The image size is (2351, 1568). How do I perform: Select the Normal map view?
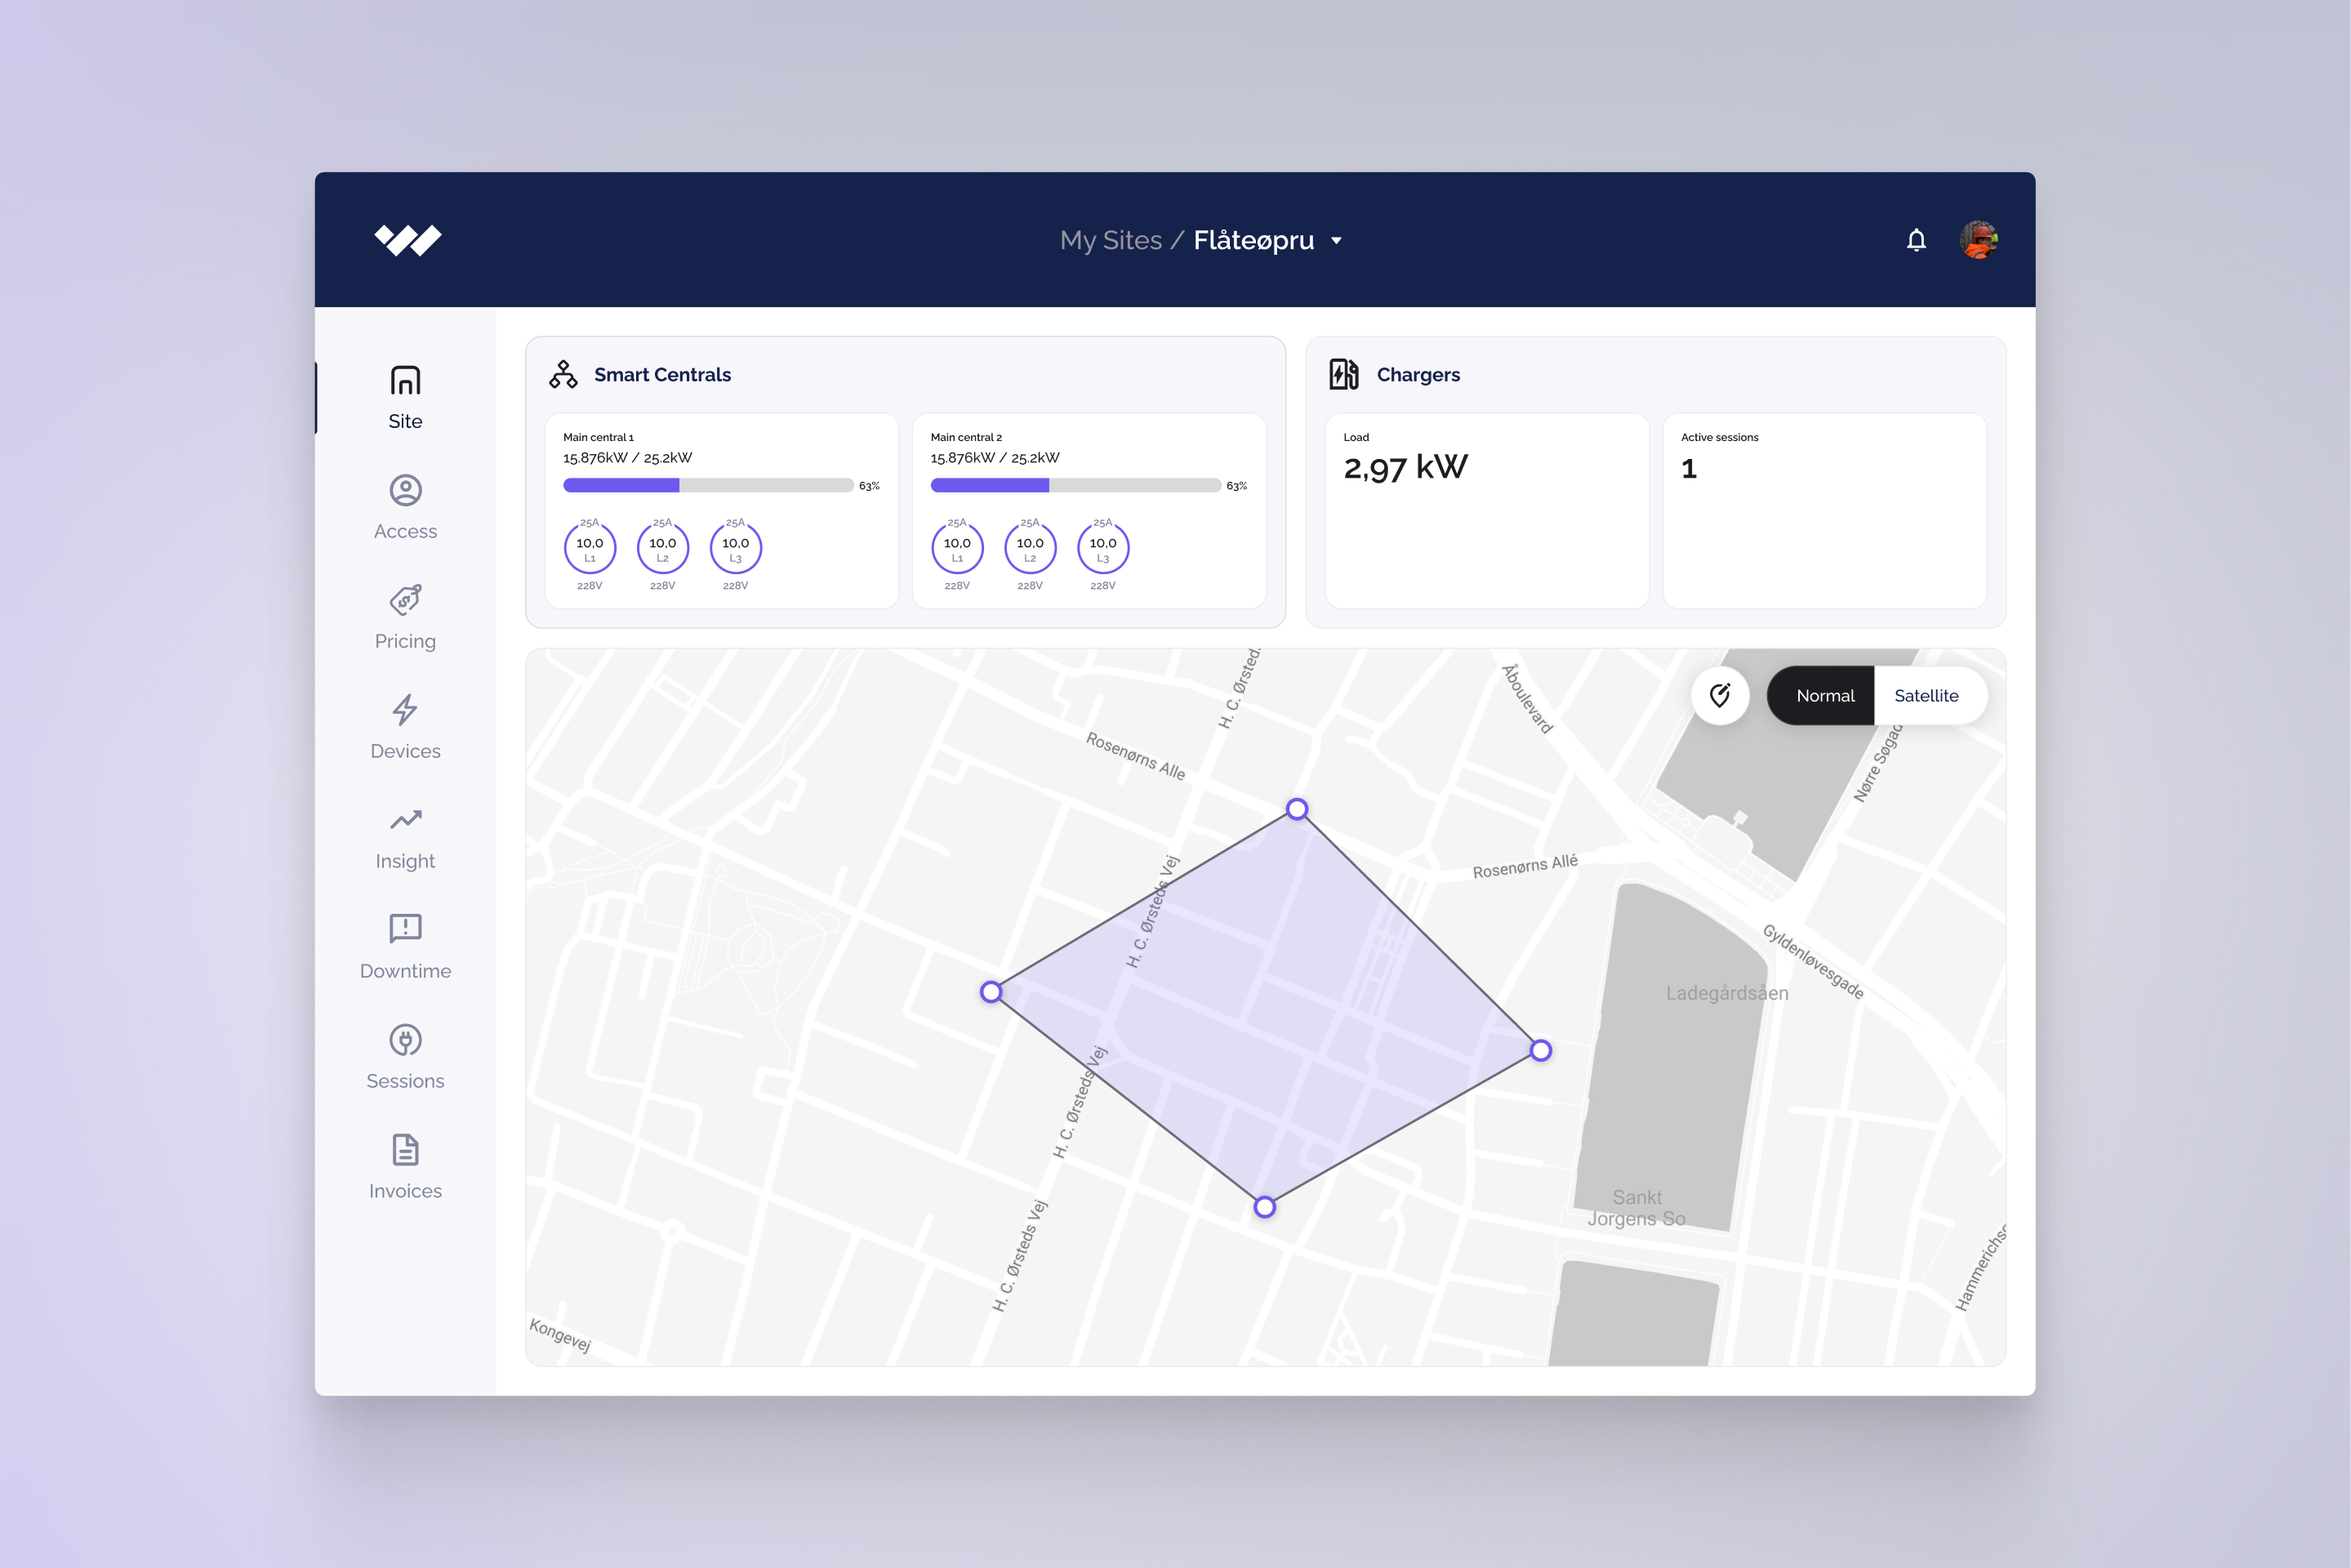(1824, 695)
